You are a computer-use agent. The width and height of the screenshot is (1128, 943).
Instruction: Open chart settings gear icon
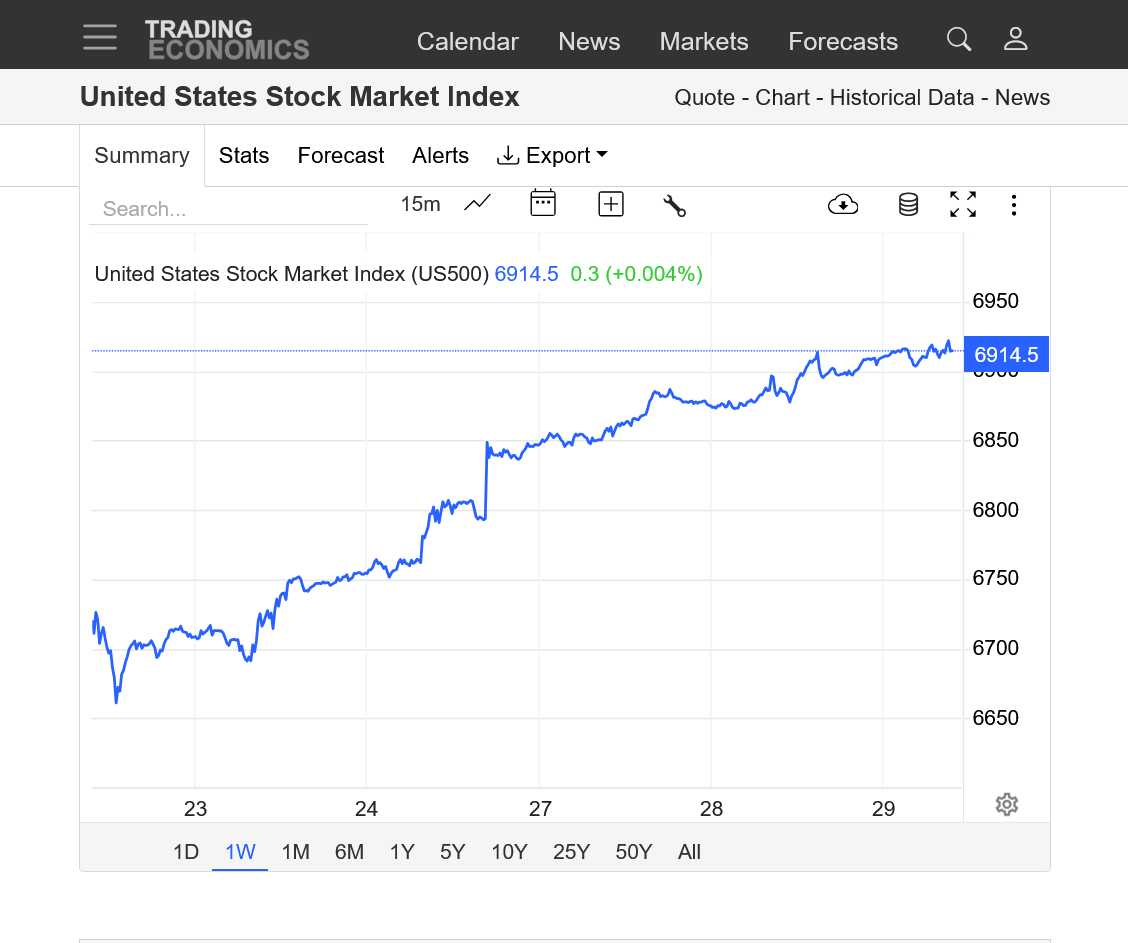click(1006, 804)
